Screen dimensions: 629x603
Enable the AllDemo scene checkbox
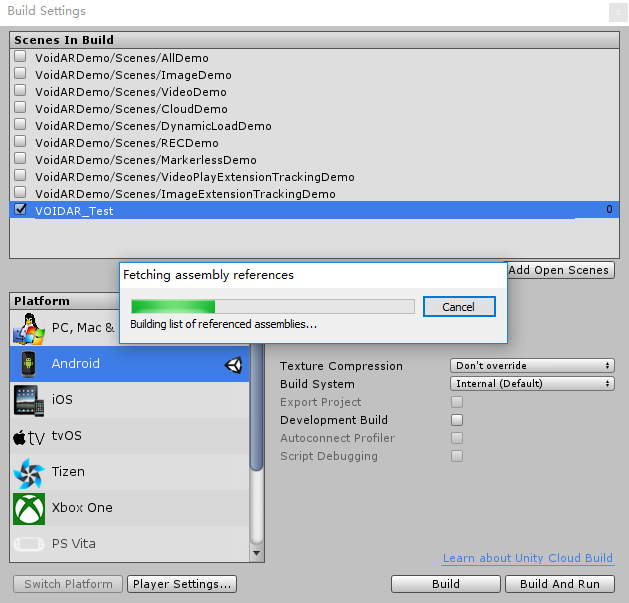coord(20,56)
